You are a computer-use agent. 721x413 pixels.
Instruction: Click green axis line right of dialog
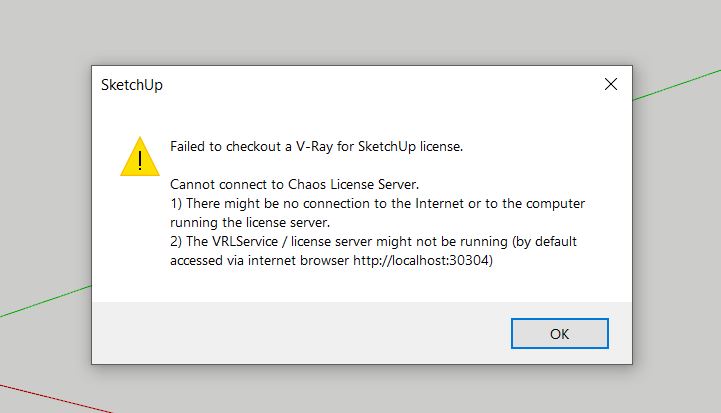coord(676,85)
